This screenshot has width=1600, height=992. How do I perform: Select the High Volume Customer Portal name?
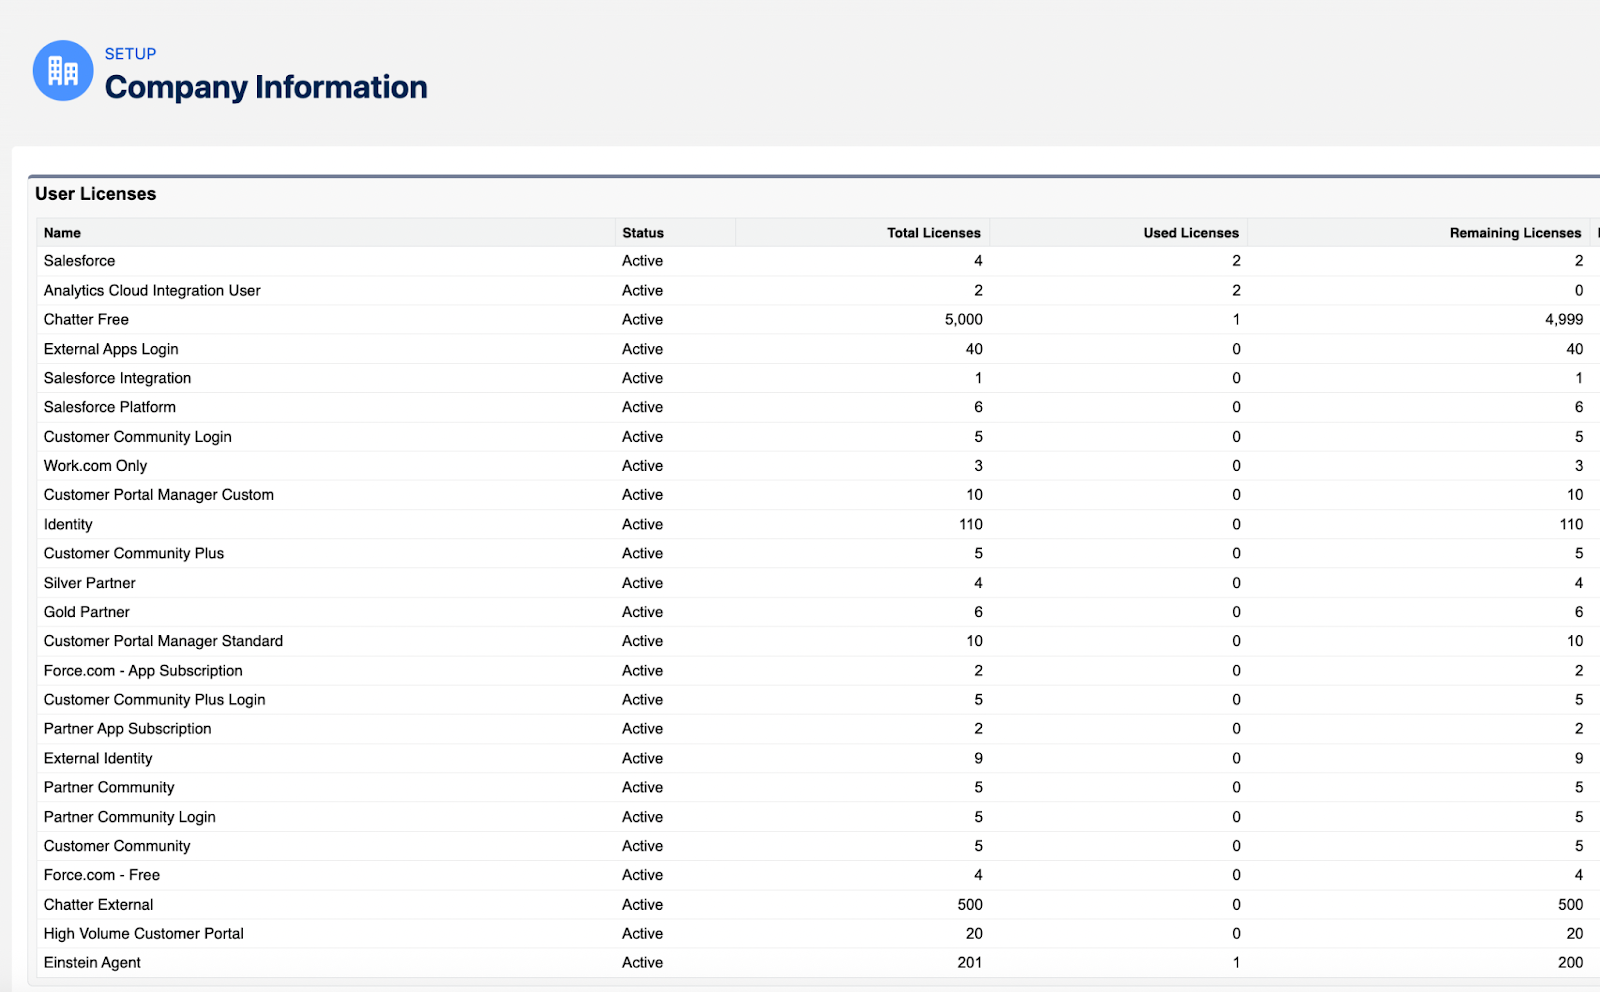[144, 934]
